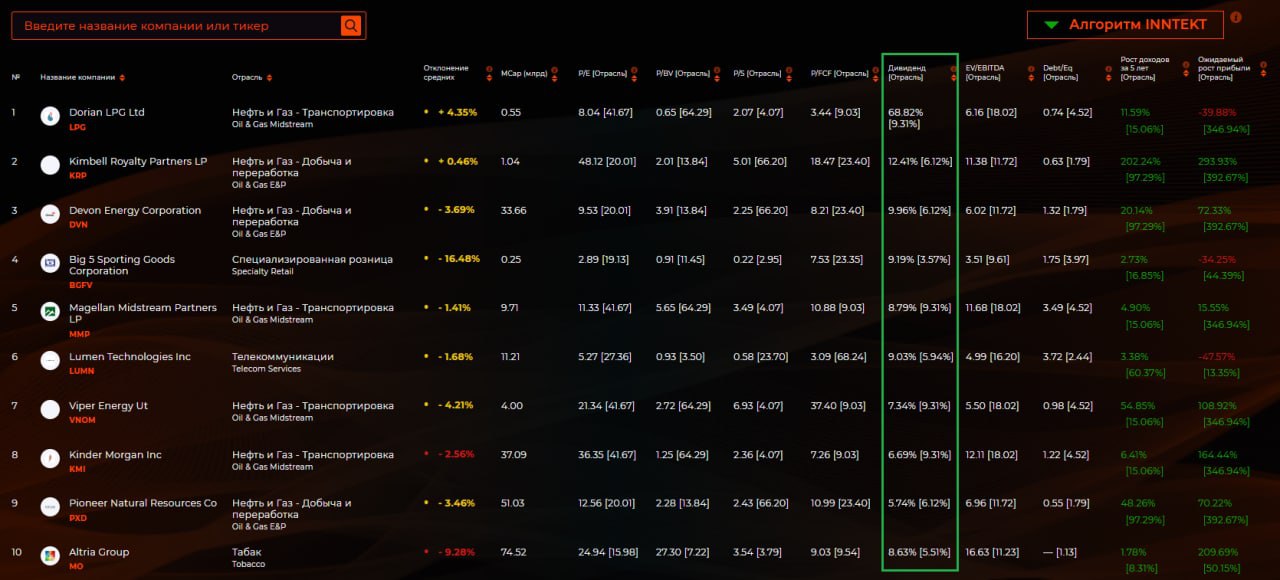Open the info icon beside Алгоритм INNTEKT
The image size is (1280, 580).
[x=1236, y=17]
